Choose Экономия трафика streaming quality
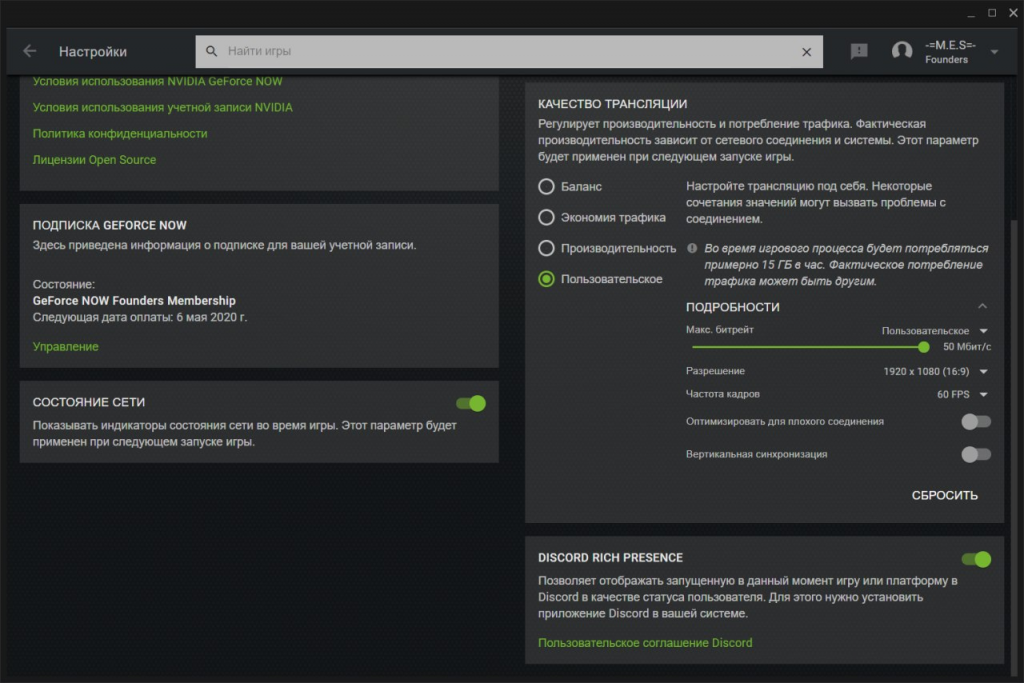This screenshot has height=683, width=1024. click(547, 217)
